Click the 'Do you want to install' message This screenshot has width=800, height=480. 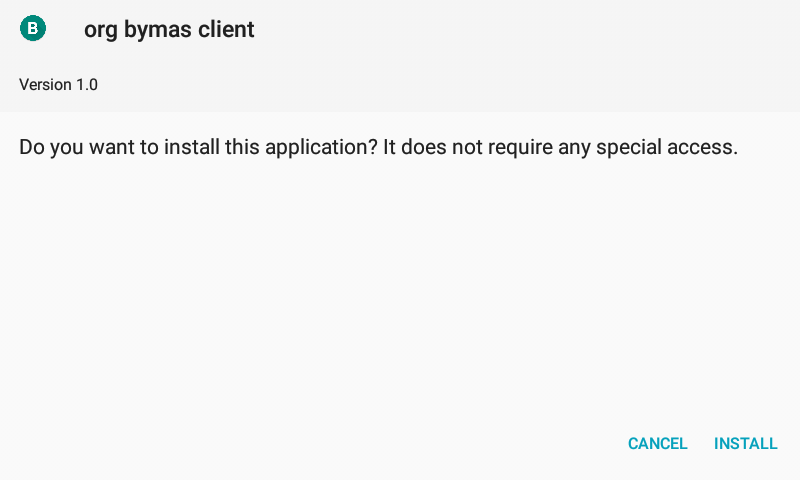point(379,147)
